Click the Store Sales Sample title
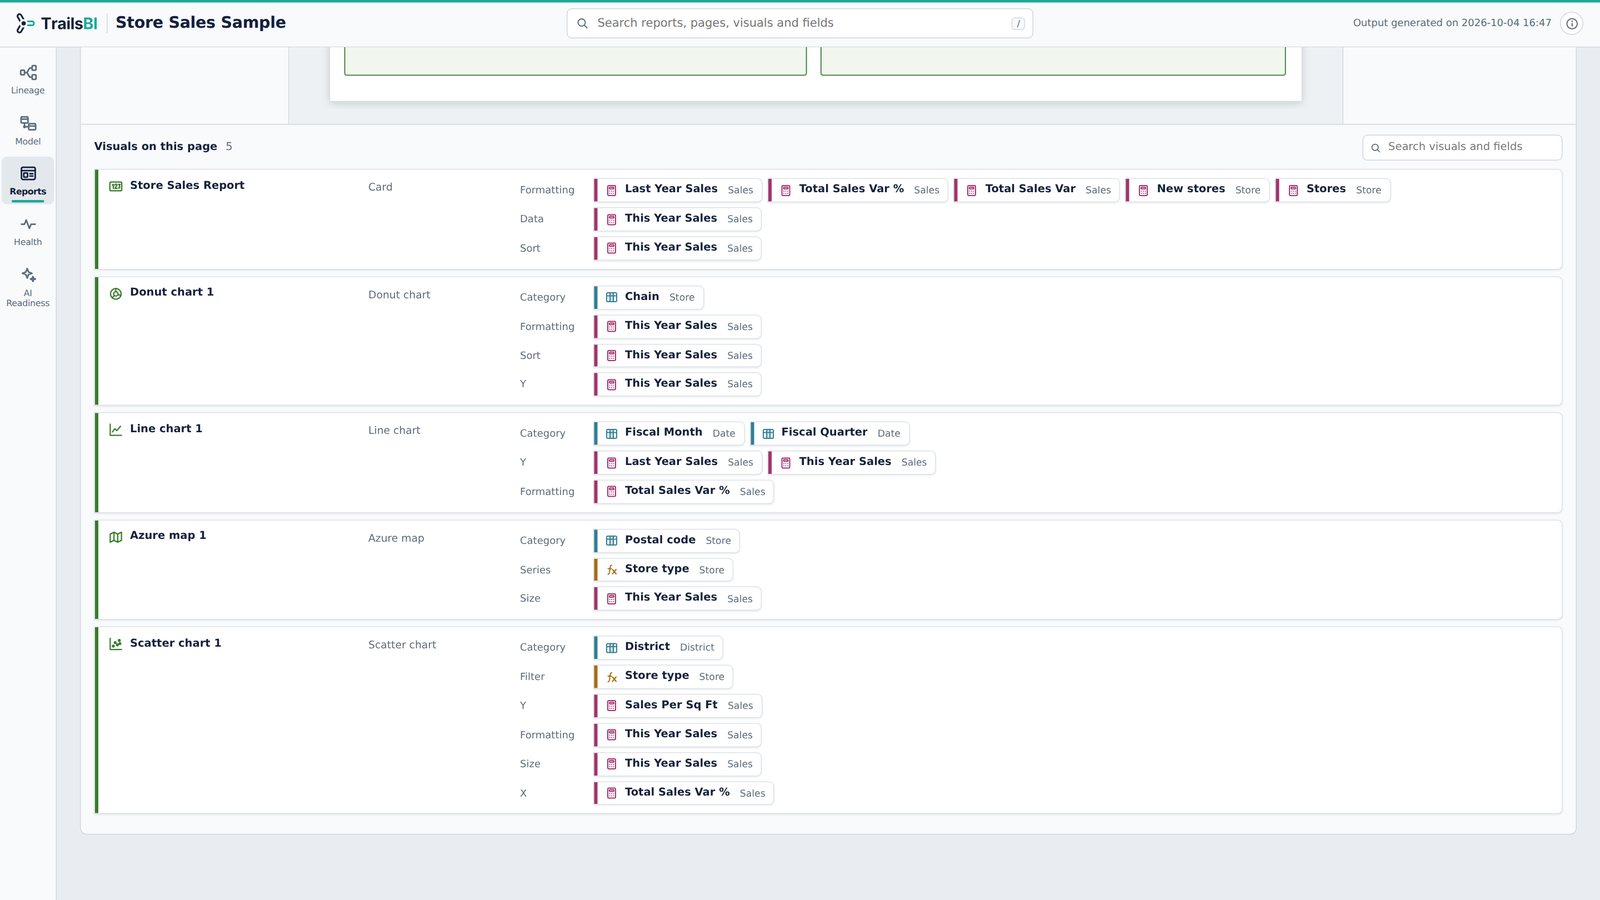The image size is (1600, 900). pyautogui.click(x=201, y=22)
